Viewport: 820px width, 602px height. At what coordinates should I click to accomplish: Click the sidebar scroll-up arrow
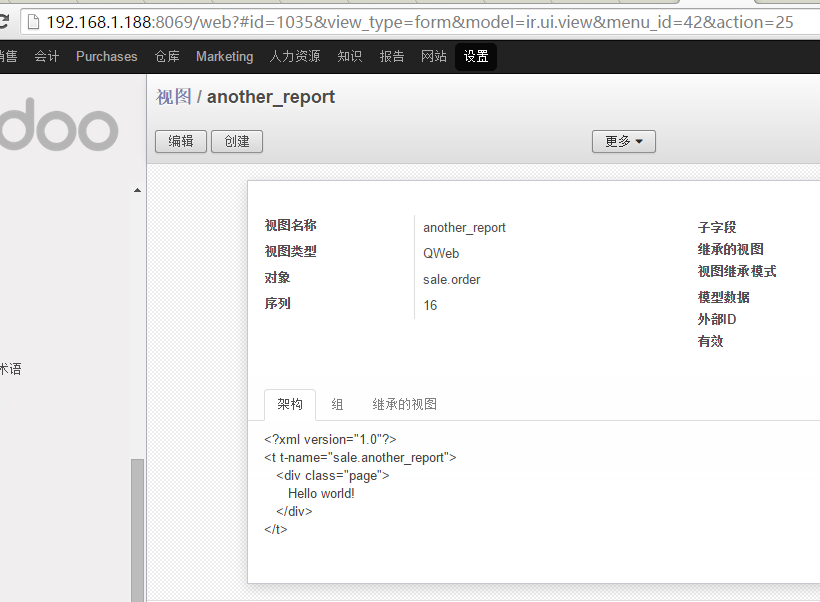coord(137,190)
